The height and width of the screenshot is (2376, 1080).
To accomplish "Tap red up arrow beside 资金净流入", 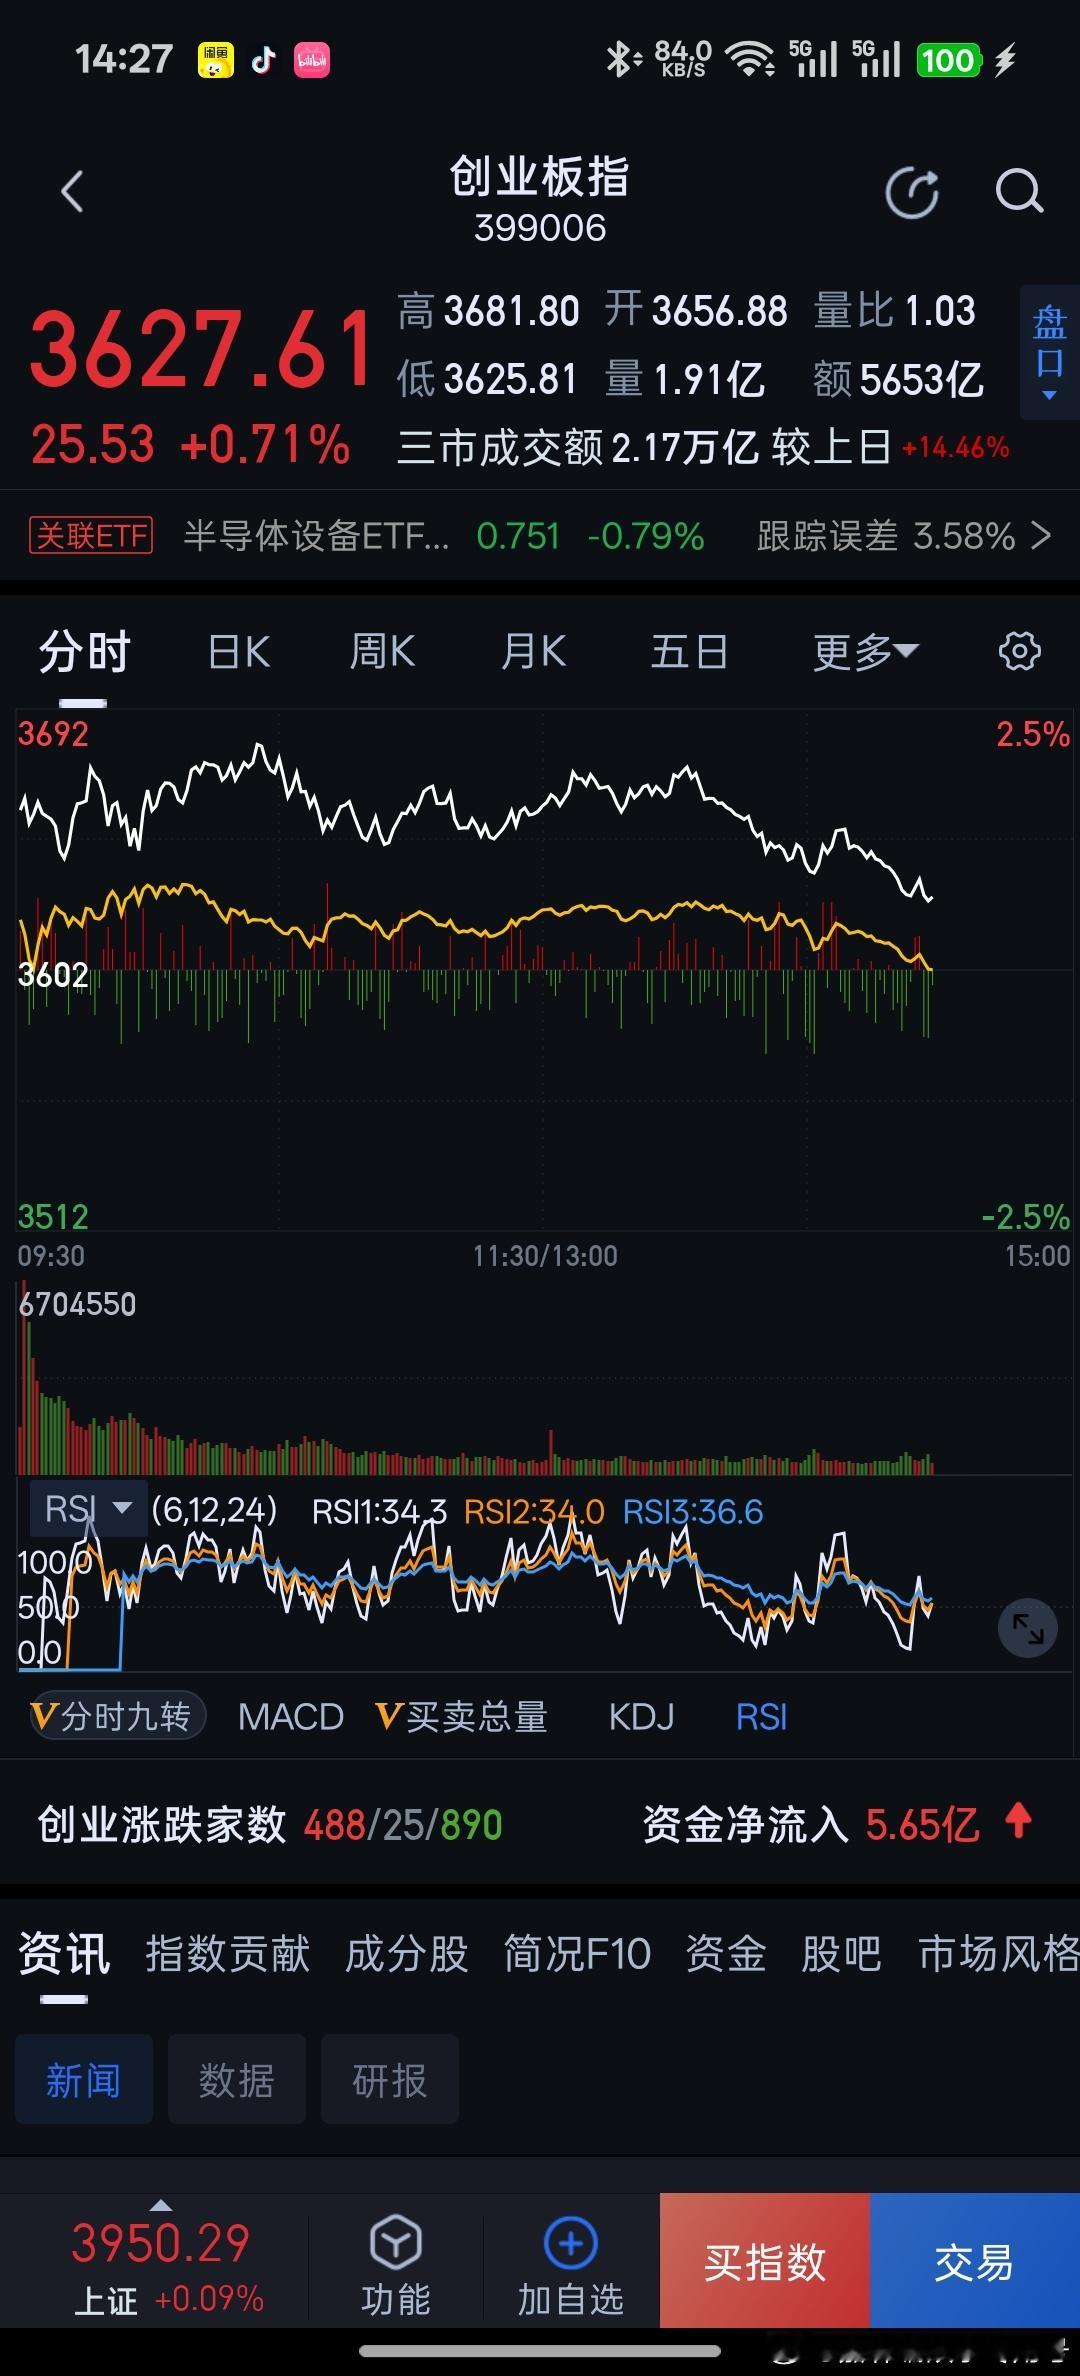I will (1018, 1820).
